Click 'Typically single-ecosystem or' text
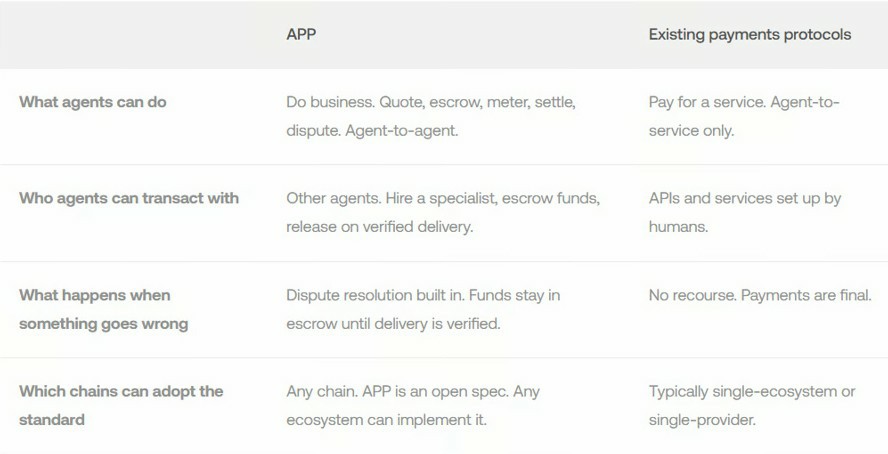888x454 pixels. pos(752,391)
